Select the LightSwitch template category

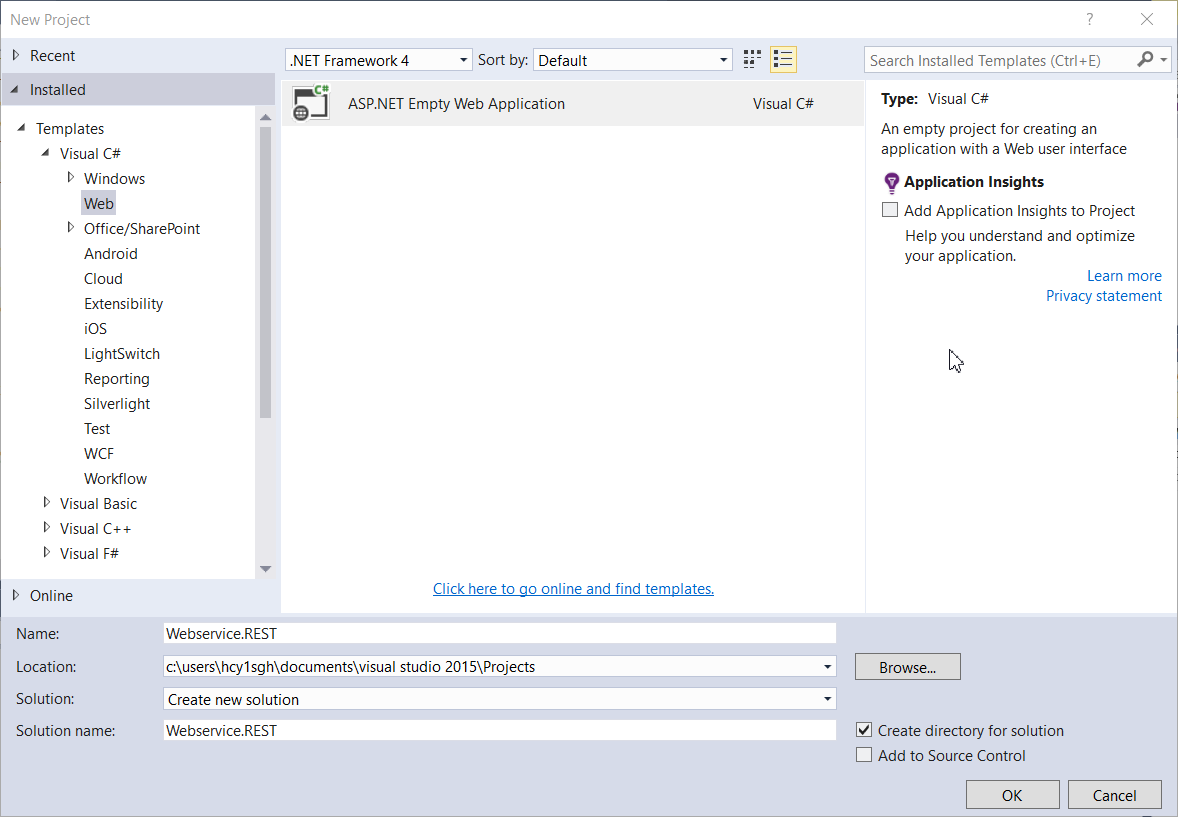122,353
